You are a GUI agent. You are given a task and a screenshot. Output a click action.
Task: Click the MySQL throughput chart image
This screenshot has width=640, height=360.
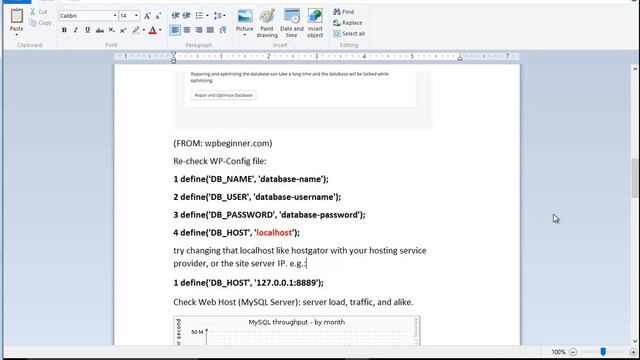297,331
